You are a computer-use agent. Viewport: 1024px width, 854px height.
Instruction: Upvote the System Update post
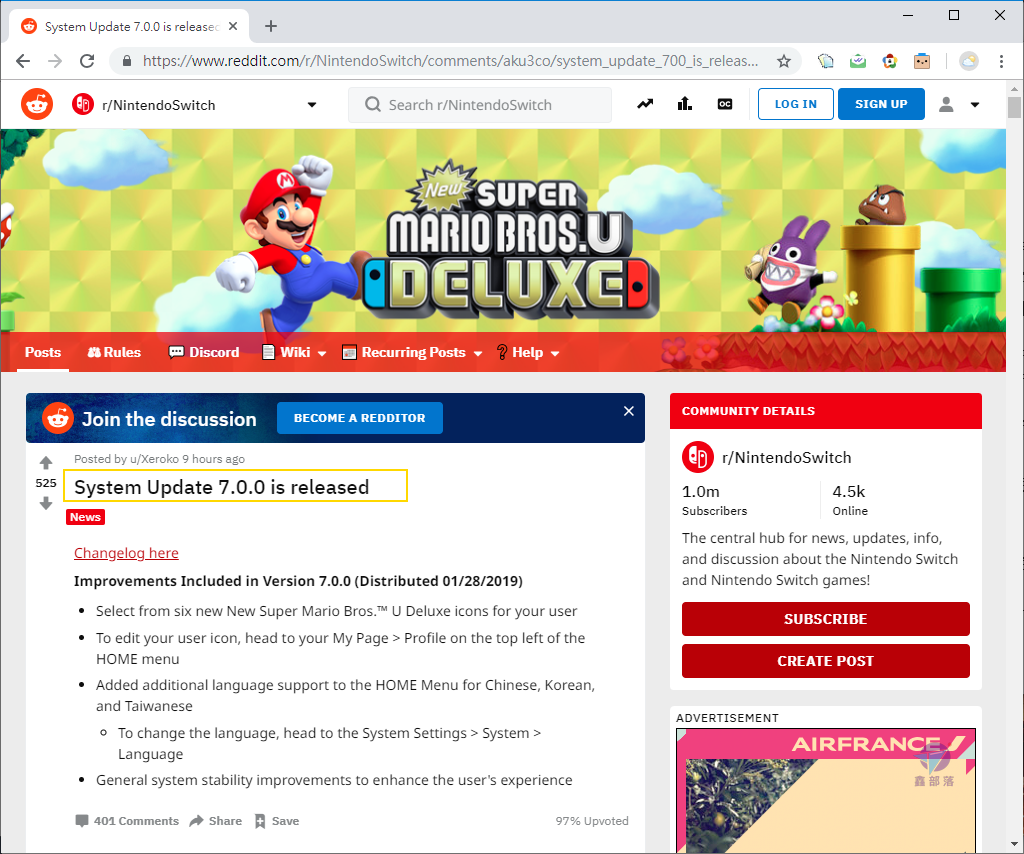tap(46, 463)
